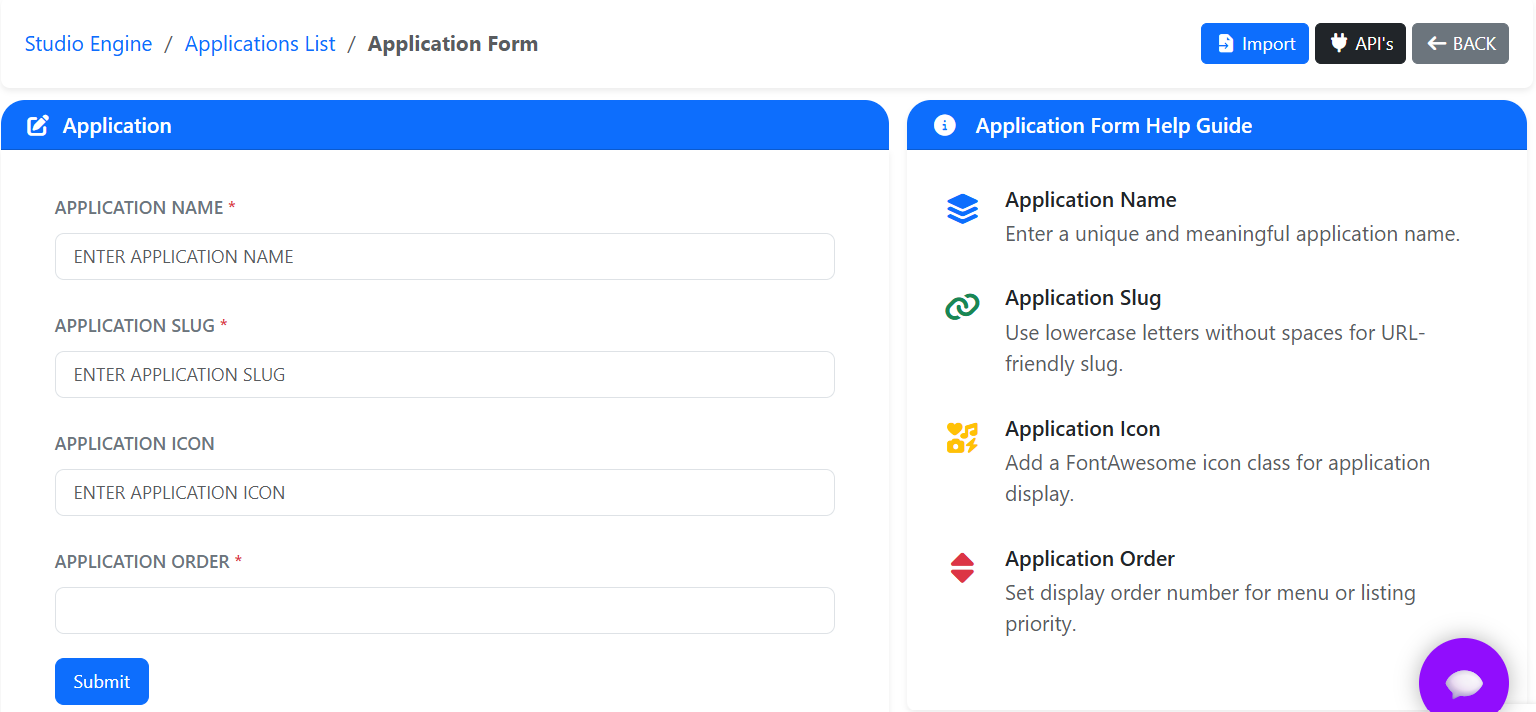Click the edit icon beside Application header
The image size is (1536, 712).
[38, 126]
